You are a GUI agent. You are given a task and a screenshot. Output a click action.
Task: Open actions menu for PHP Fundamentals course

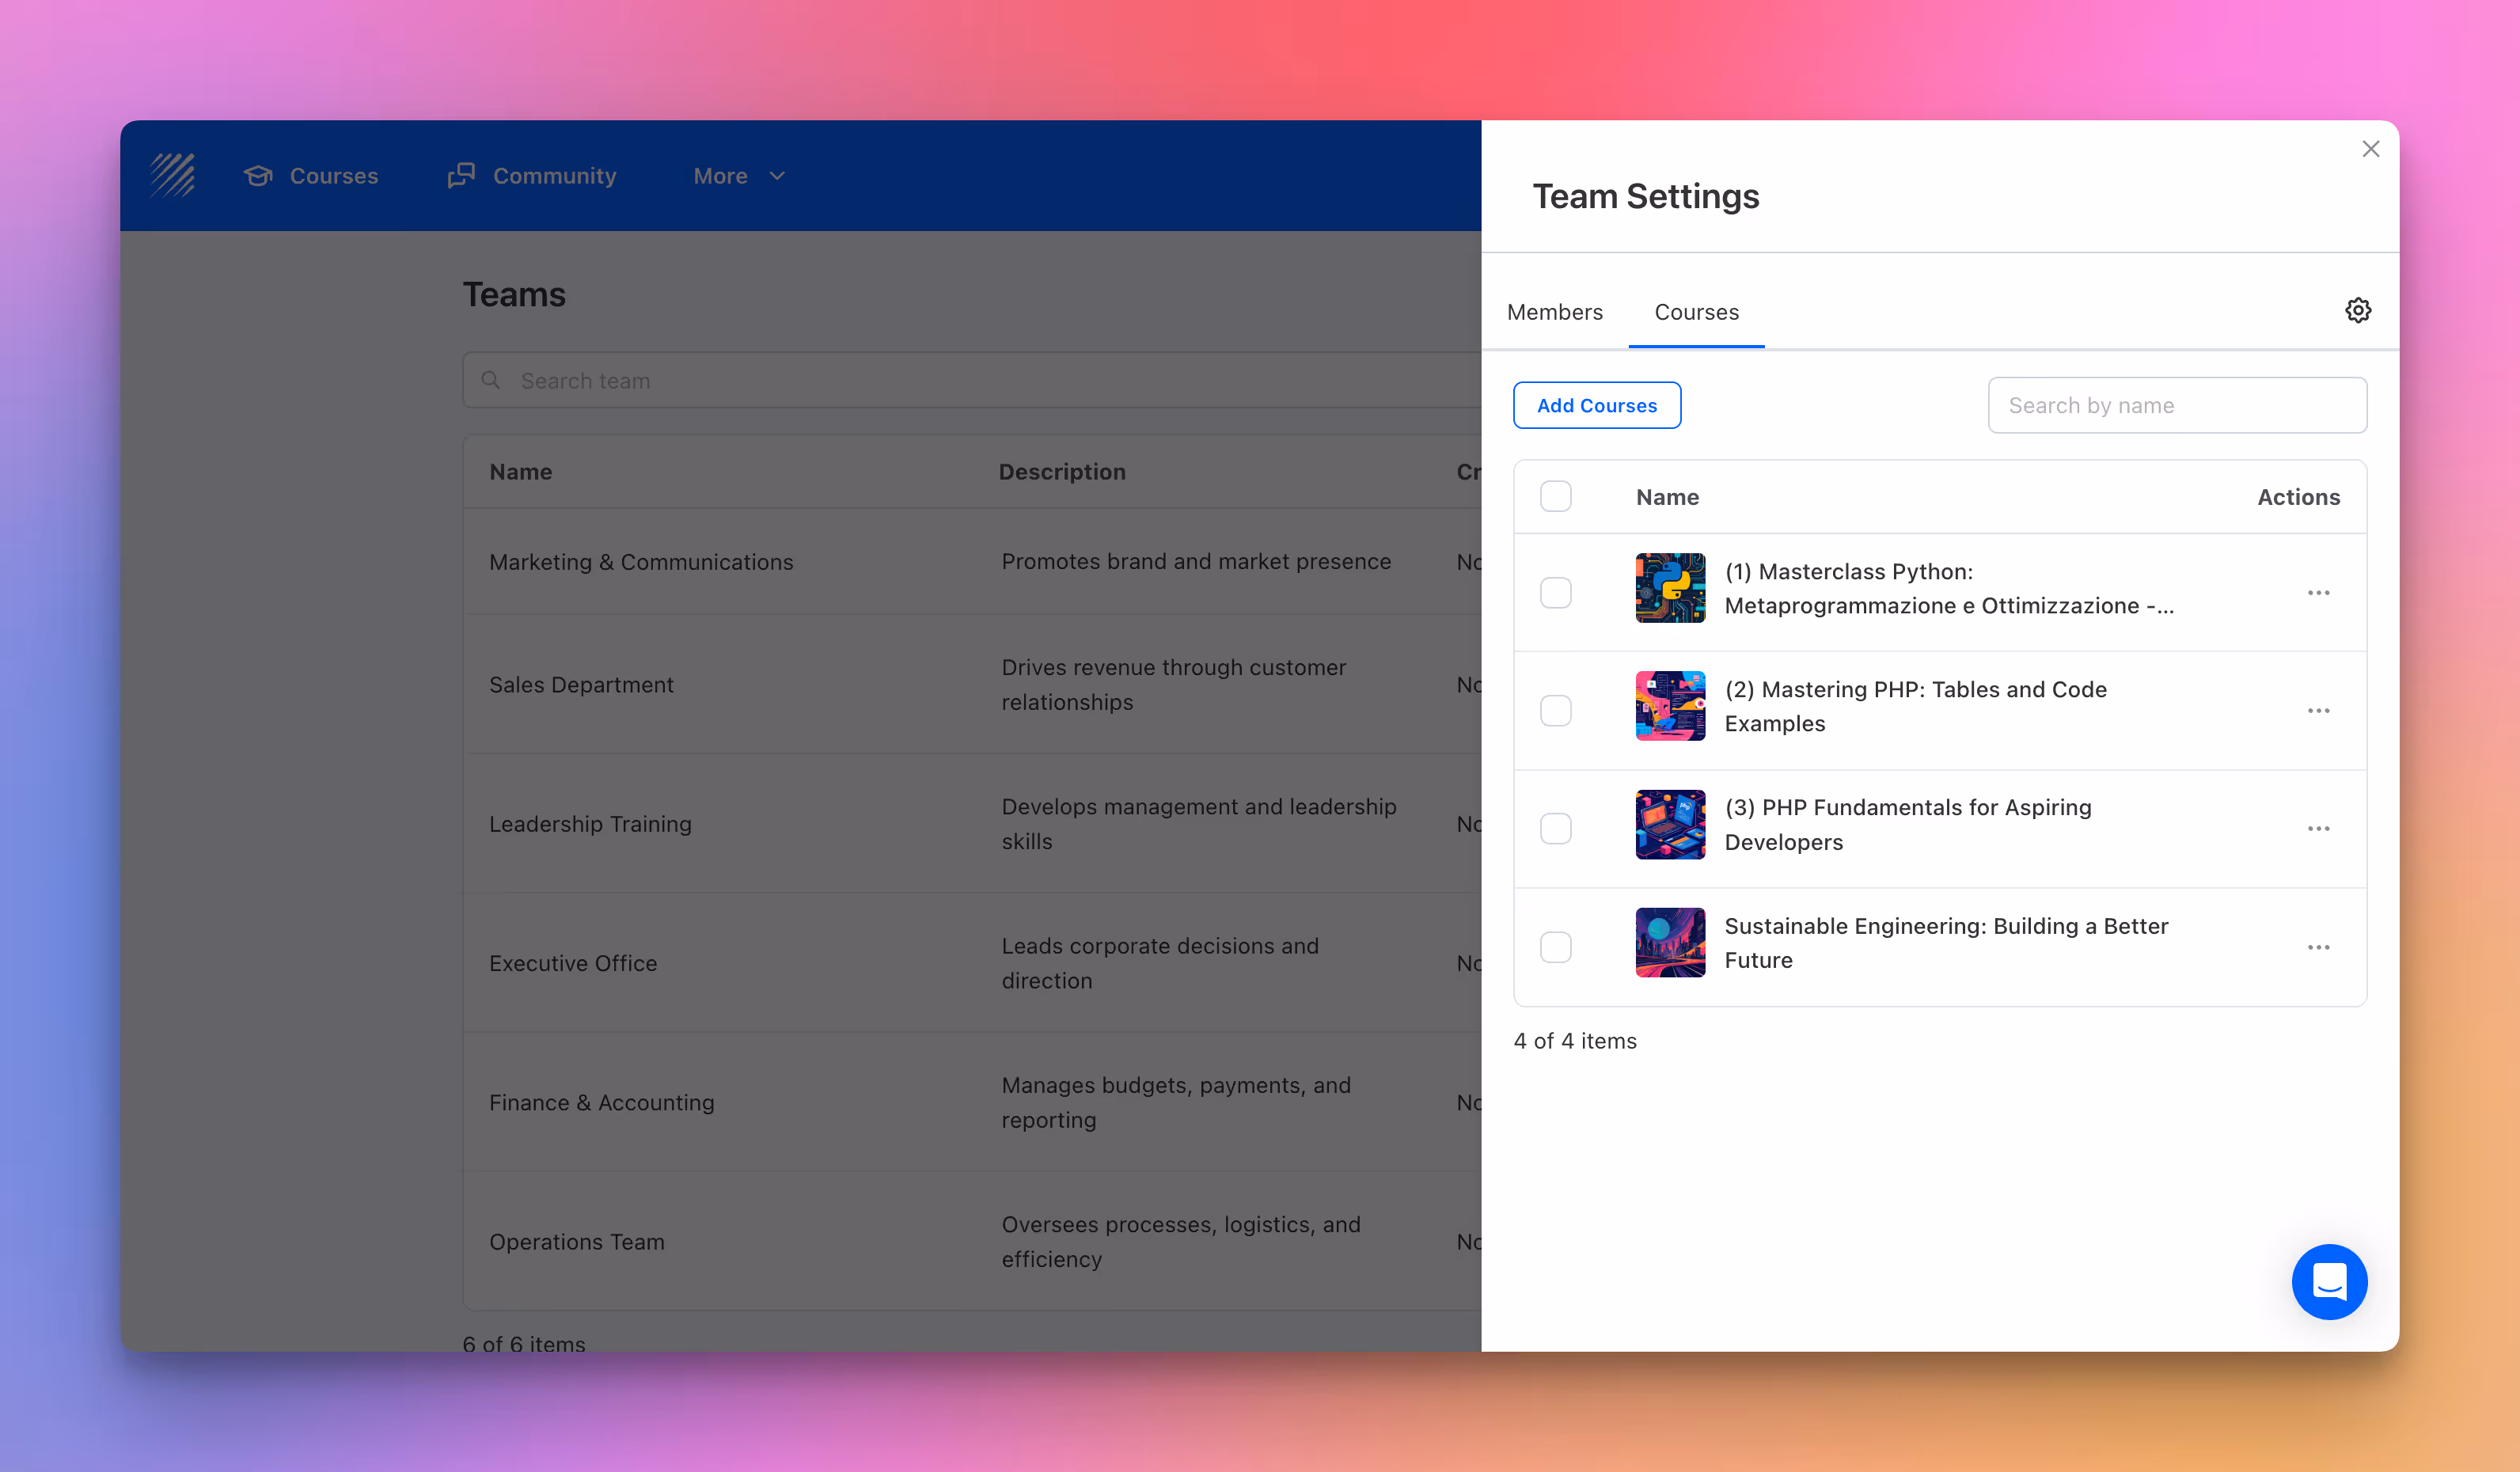(2318, 829)
